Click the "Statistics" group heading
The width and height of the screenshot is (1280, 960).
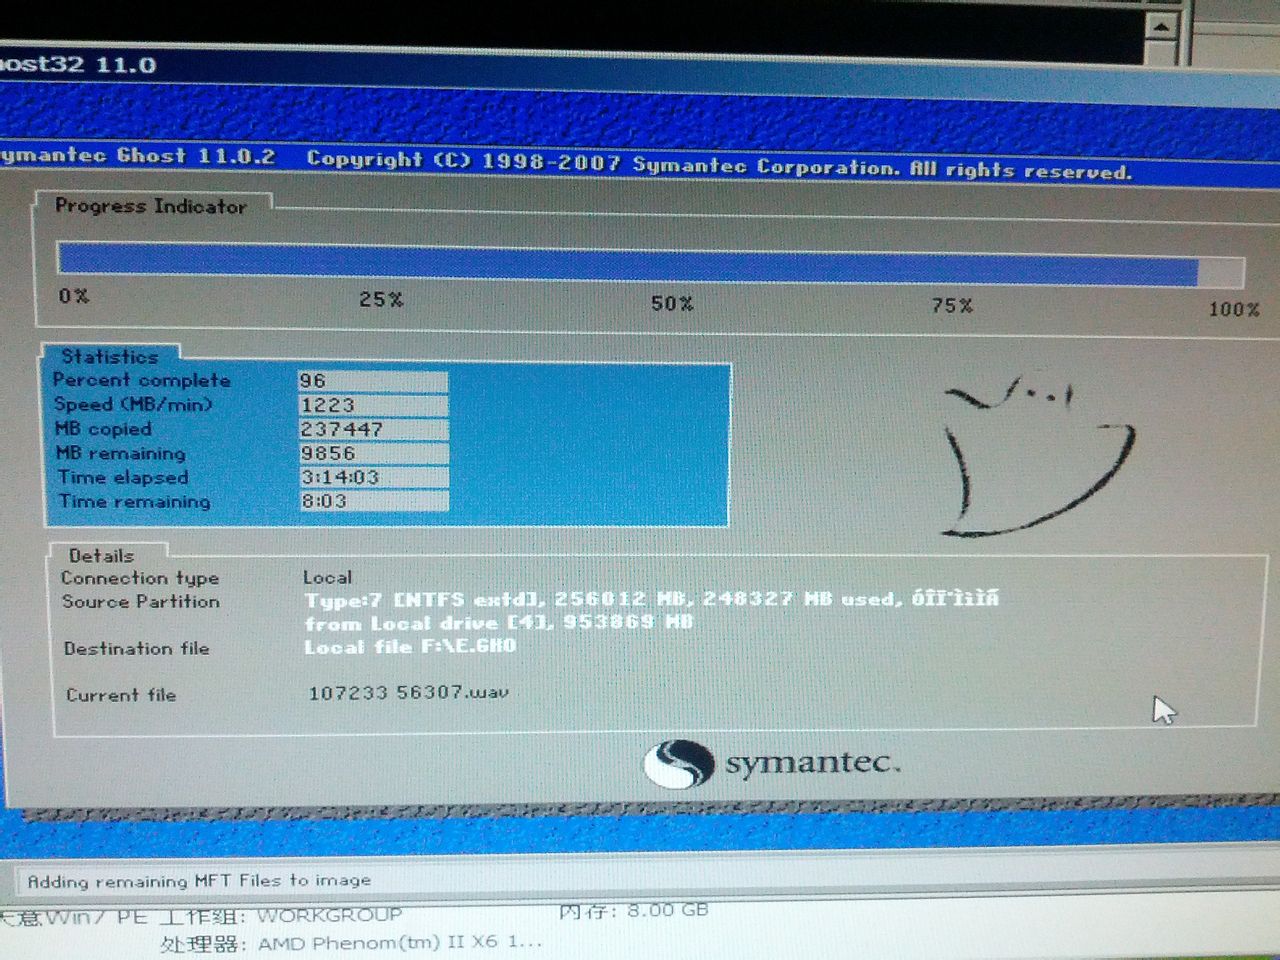tap(110, 356)
